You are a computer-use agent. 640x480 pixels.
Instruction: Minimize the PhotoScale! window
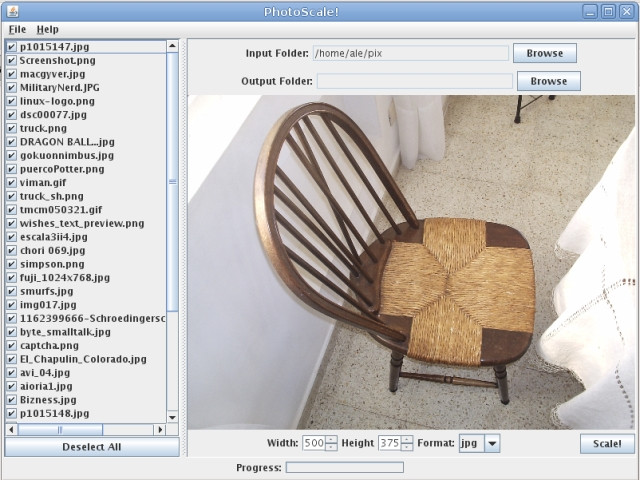[x=589, y=11]
